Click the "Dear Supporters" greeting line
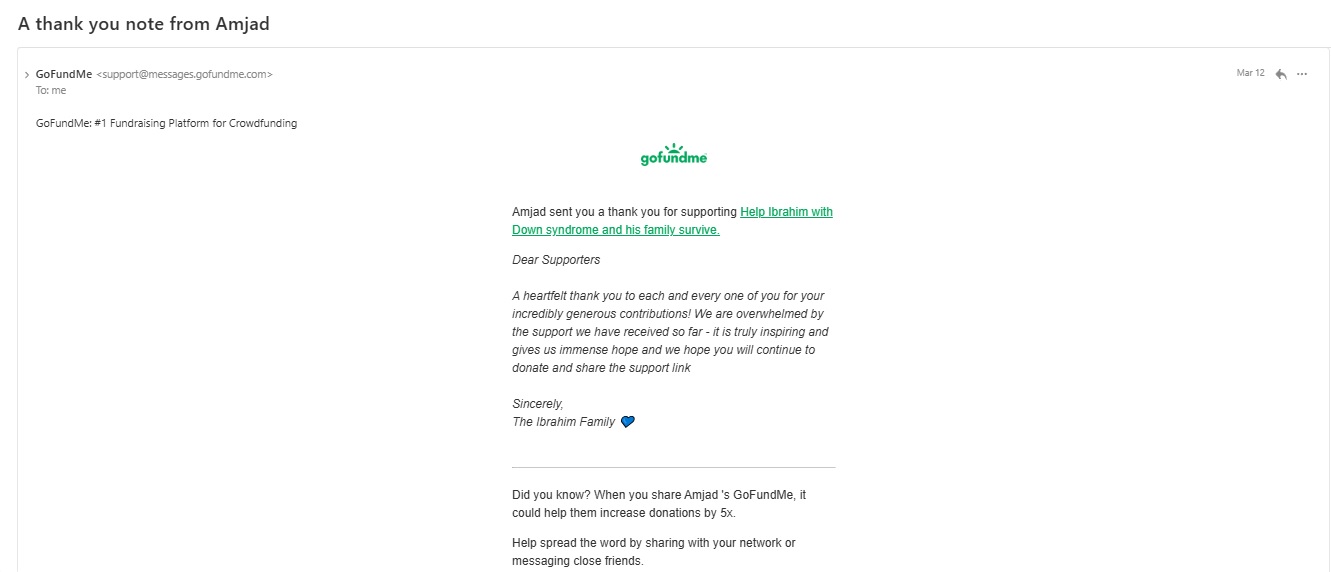Image resolution: width=1331 pixels, height=572 pixels. click(556, 260)
